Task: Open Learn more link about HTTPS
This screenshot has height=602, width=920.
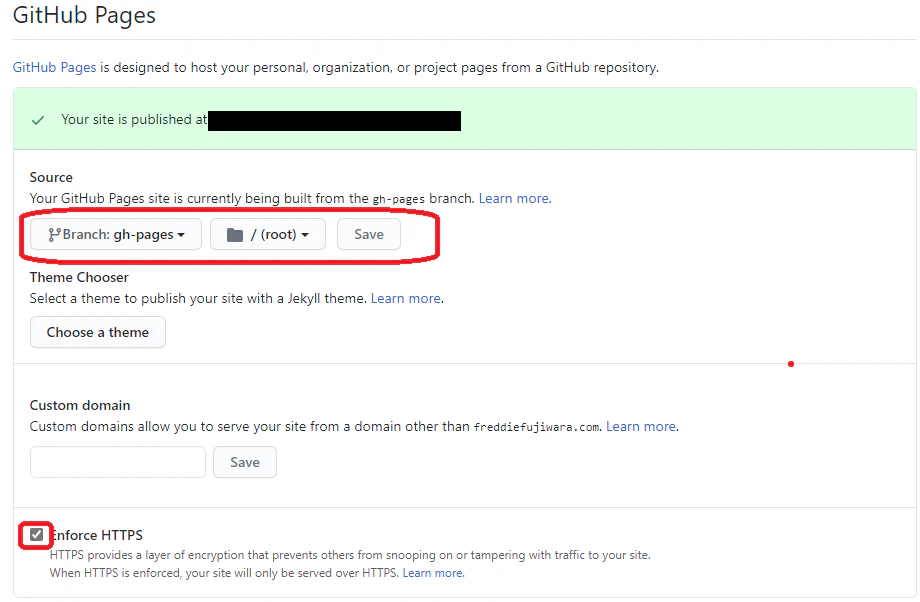Action: point(432,573)
